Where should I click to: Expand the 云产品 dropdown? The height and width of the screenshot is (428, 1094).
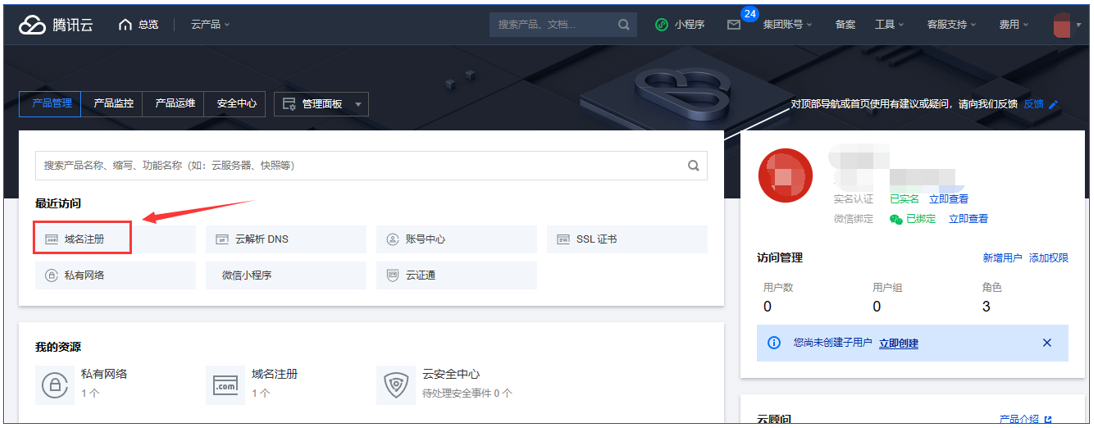click(210, 25)
